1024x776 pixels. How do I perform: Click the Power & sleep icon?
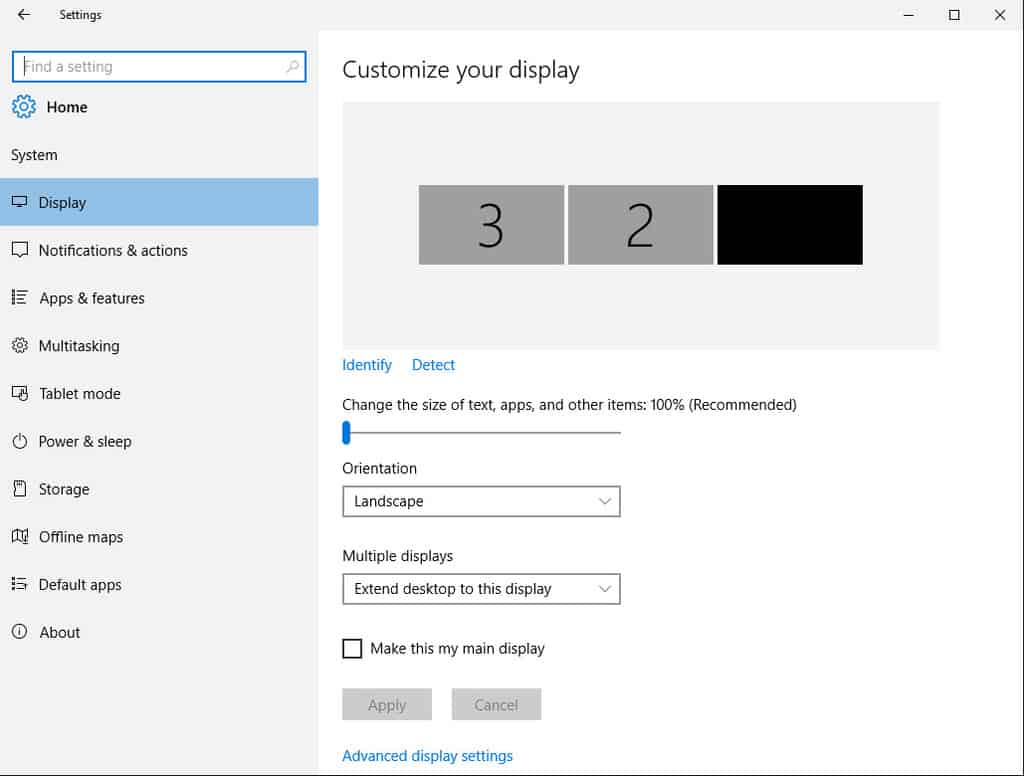point(20,441)
